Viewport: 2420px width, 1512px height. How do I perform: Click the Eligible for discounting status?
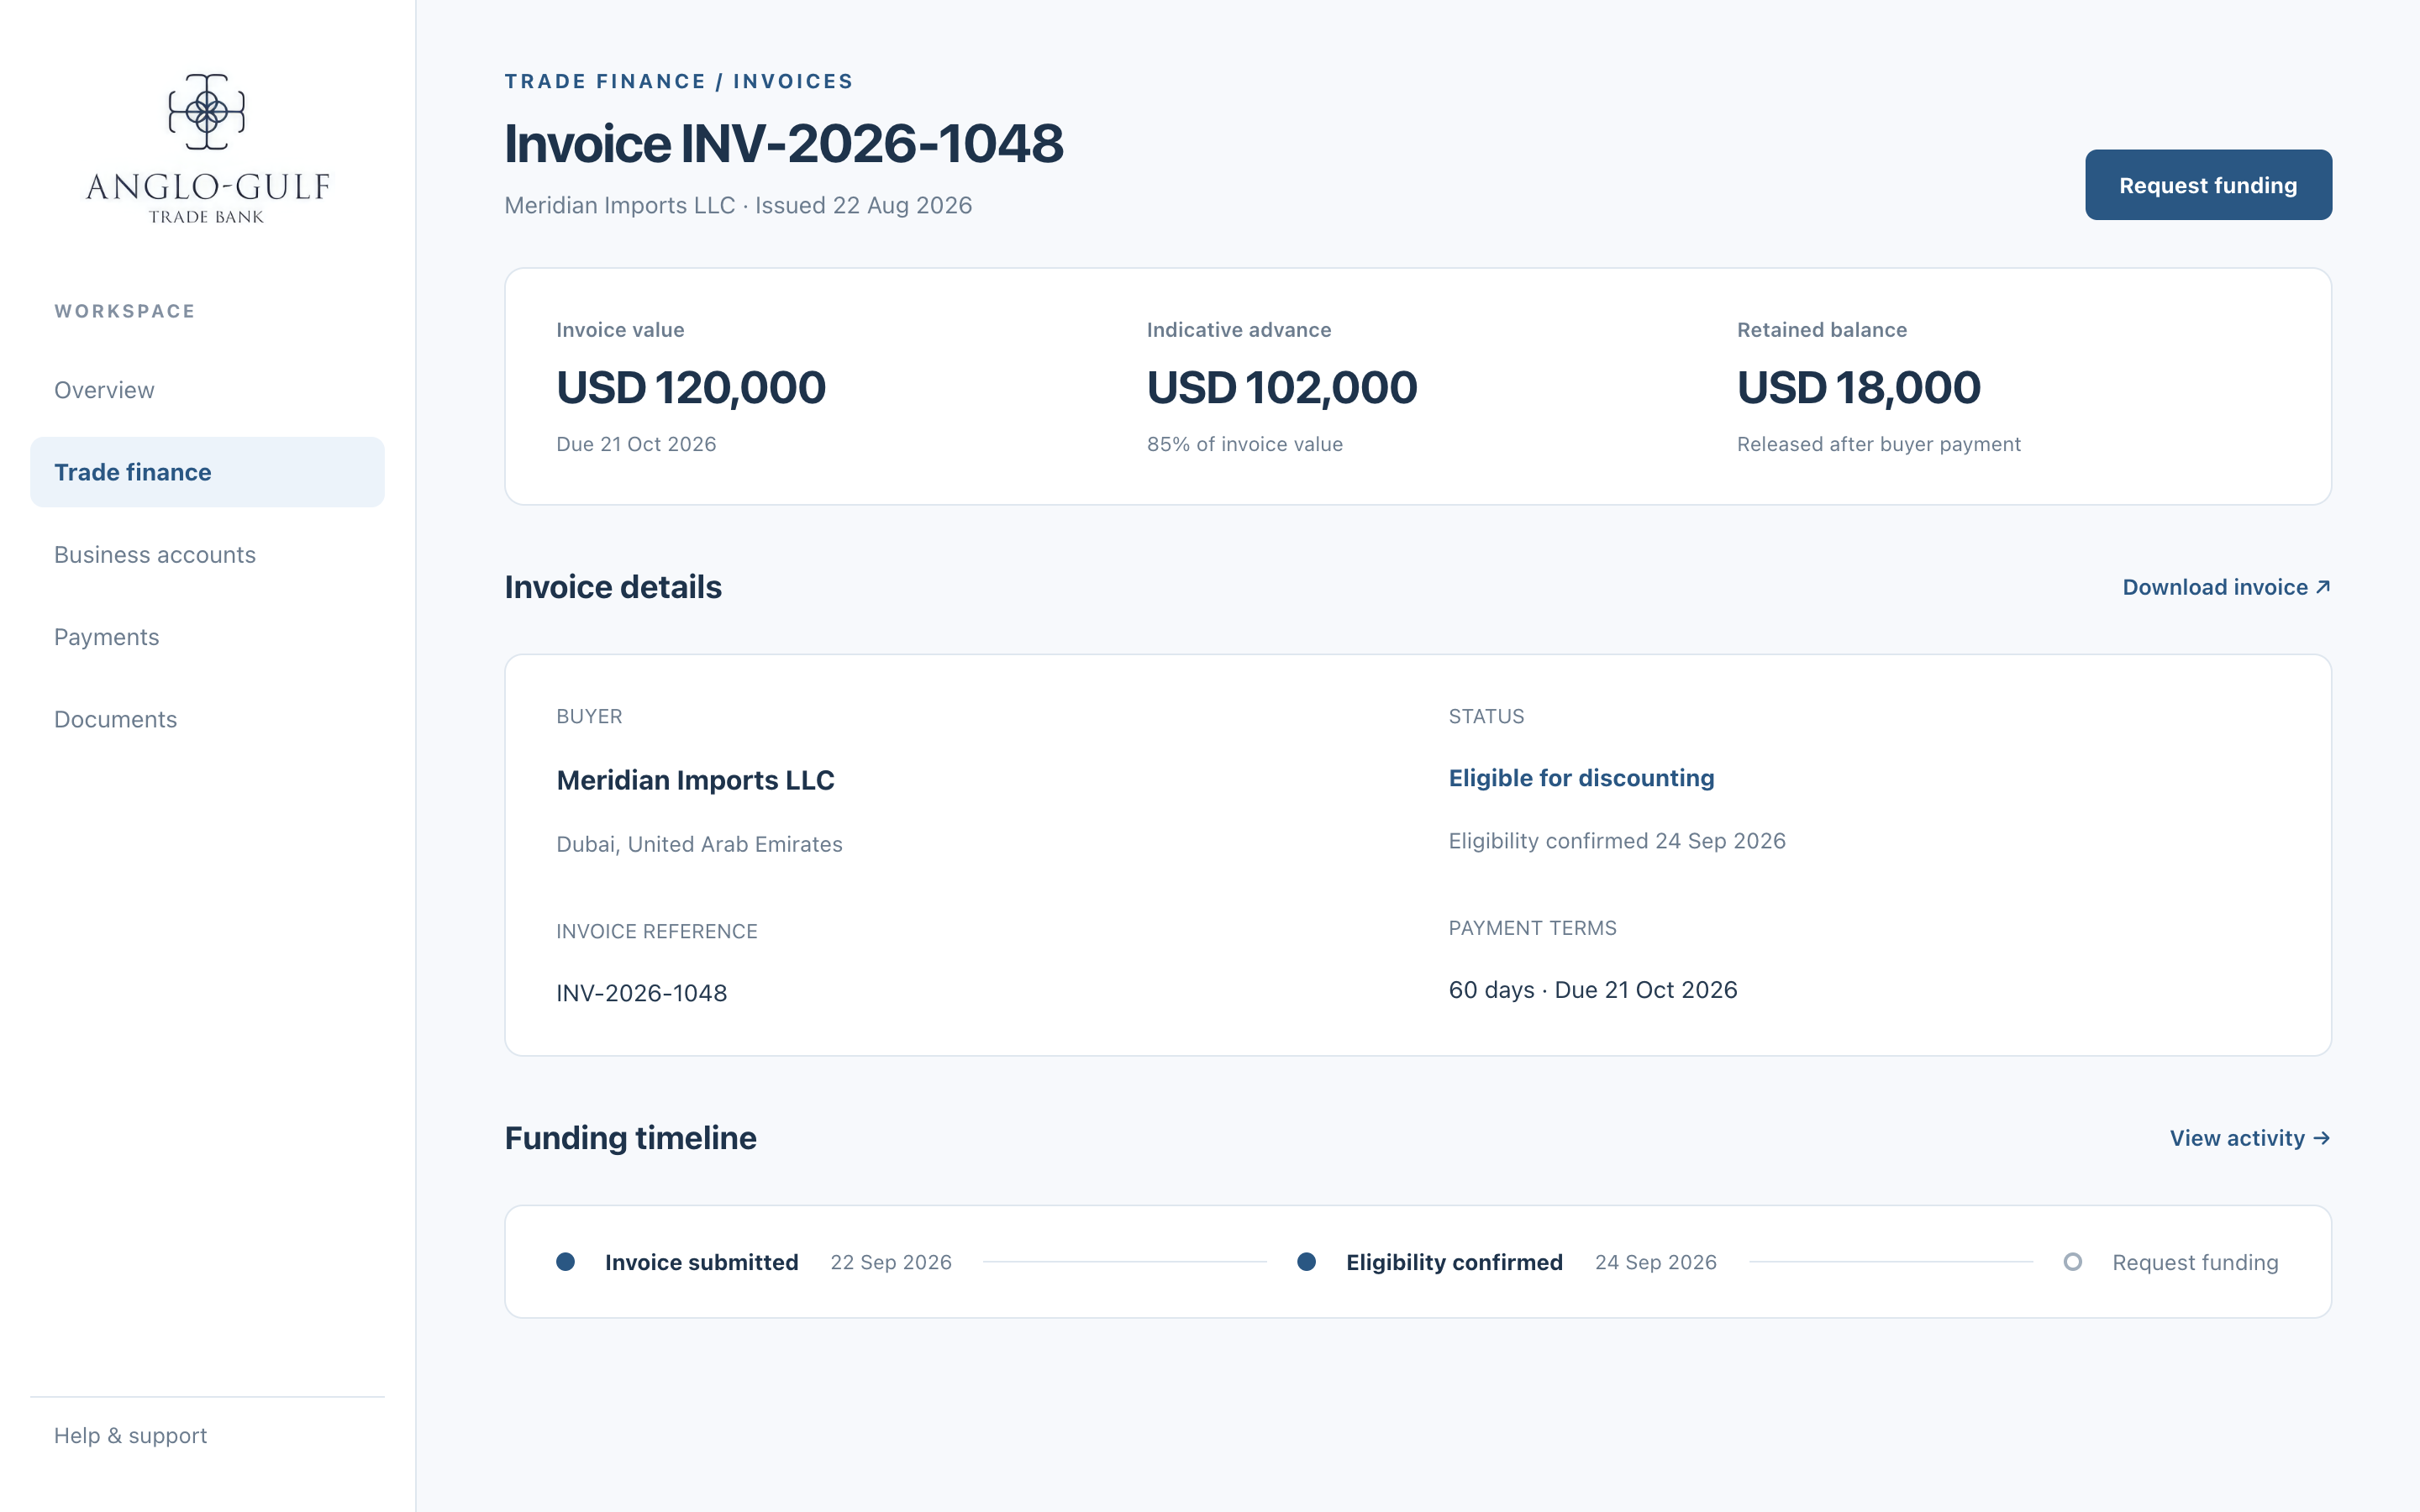click(1581, 778)
